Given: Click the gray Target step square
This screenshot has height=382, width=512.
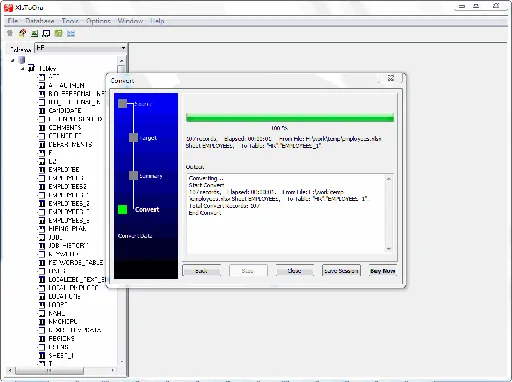Looking at the screenshot, I should [x=133, y=137].
